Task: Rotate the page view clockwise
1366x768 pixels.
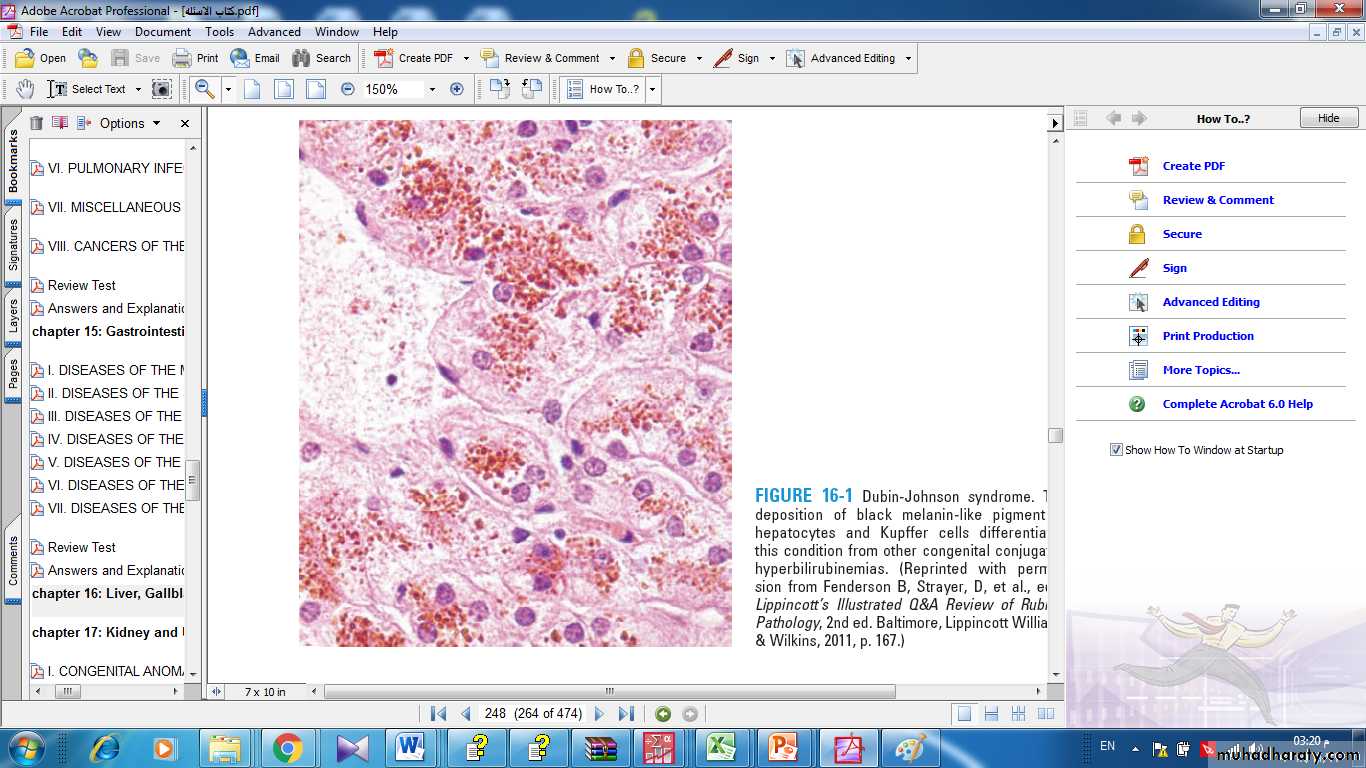Action: pos(499,89)
